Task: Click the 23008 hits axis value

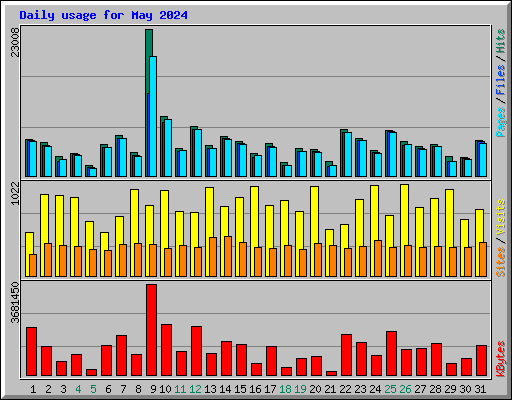Action: [15, 42]
